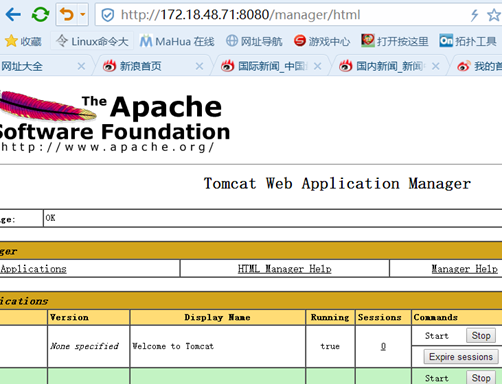Image resolution: width=502 pixels, height=384 pixels.
Task: Stop the Welcome to Tomcat application
Action: click(x=481, y=336)
